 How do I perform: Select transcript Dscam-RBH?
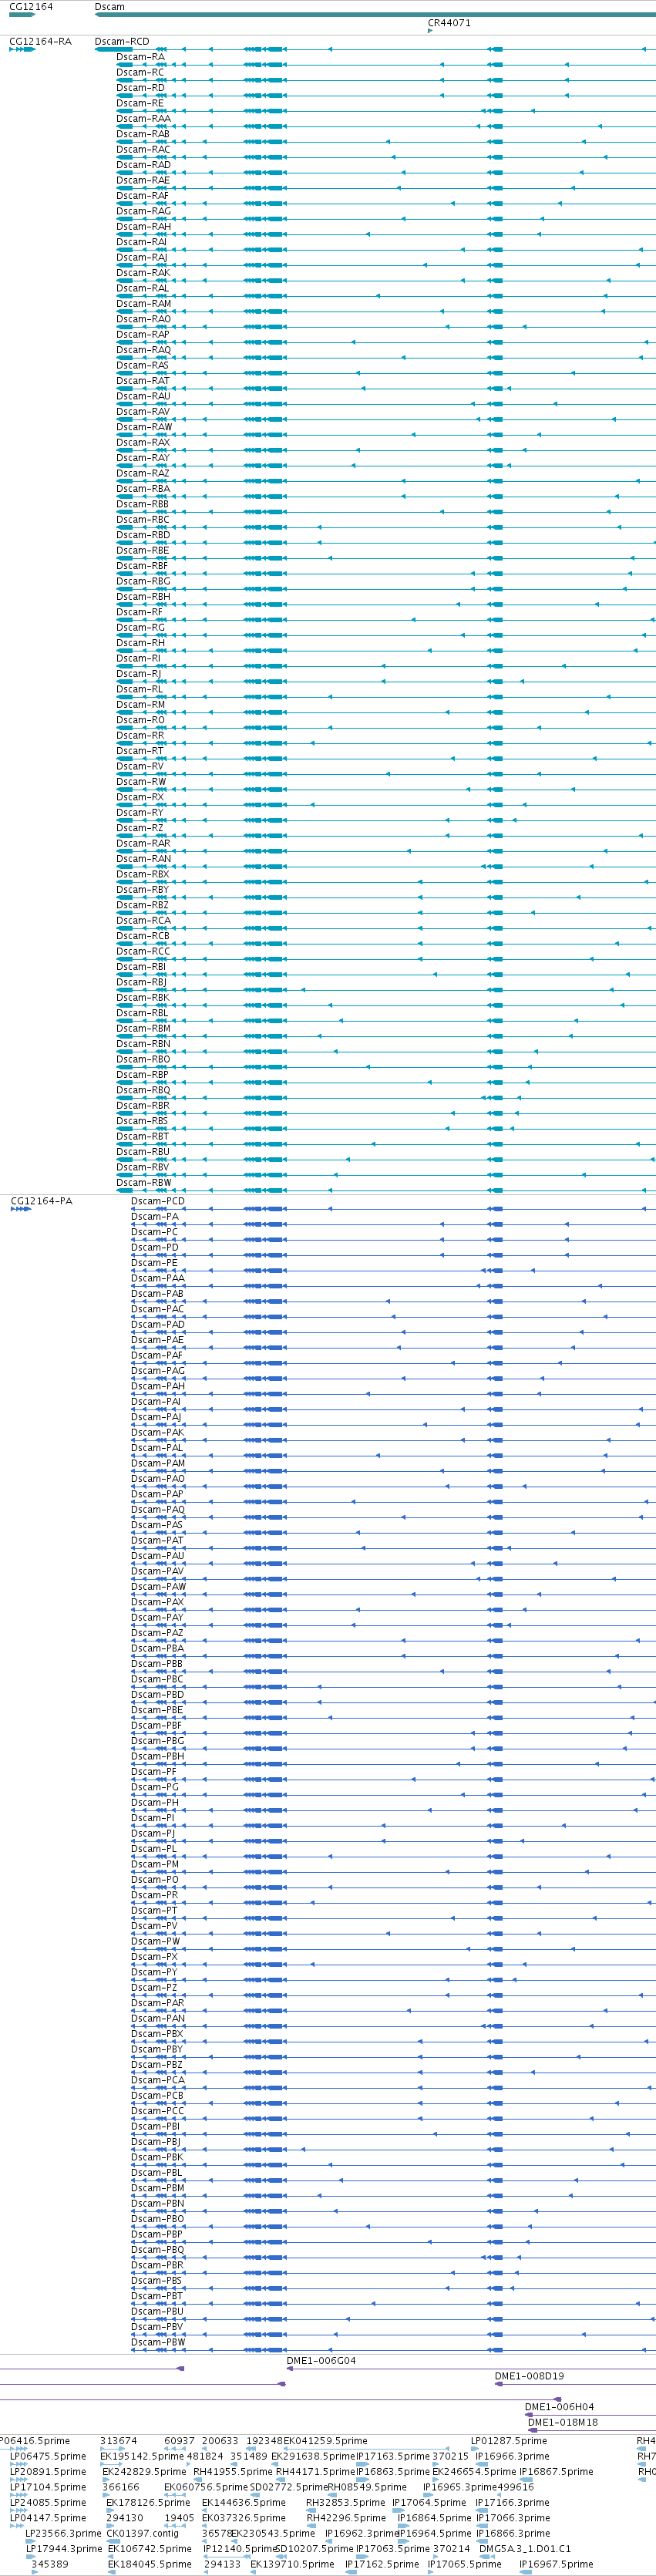coord(143,597)
